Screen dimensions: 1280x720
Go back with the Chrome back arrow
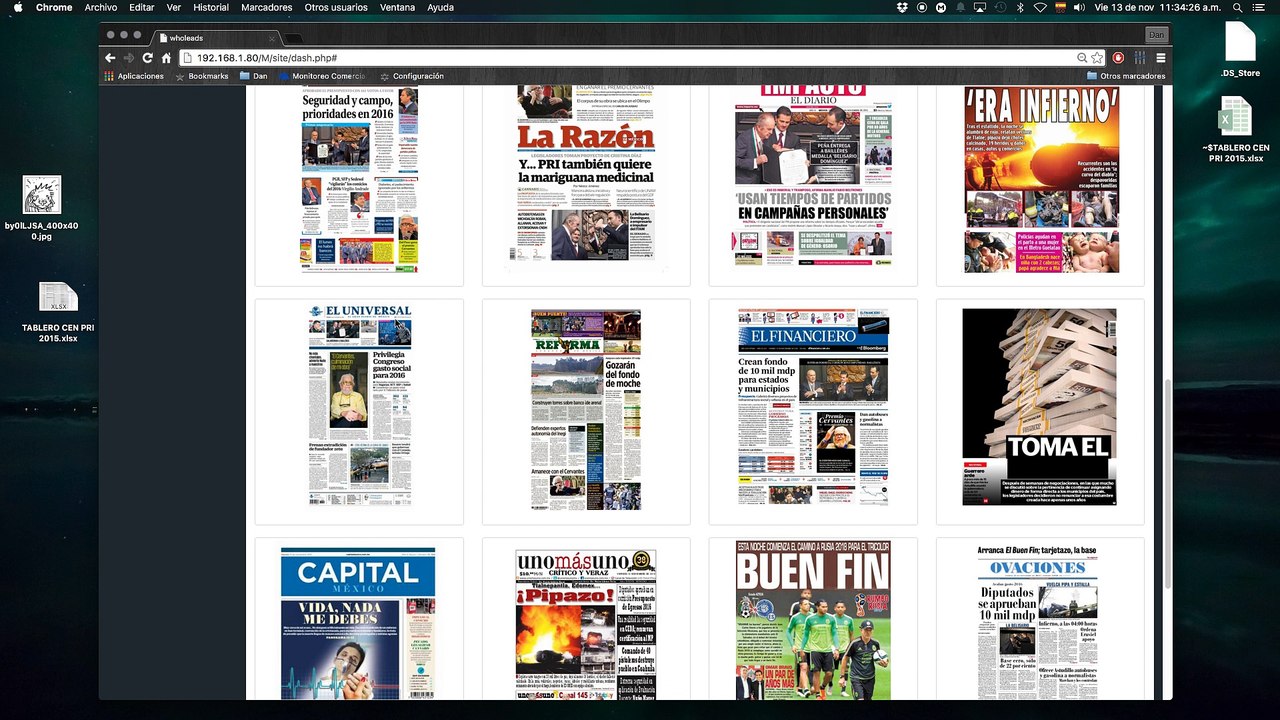111,58
